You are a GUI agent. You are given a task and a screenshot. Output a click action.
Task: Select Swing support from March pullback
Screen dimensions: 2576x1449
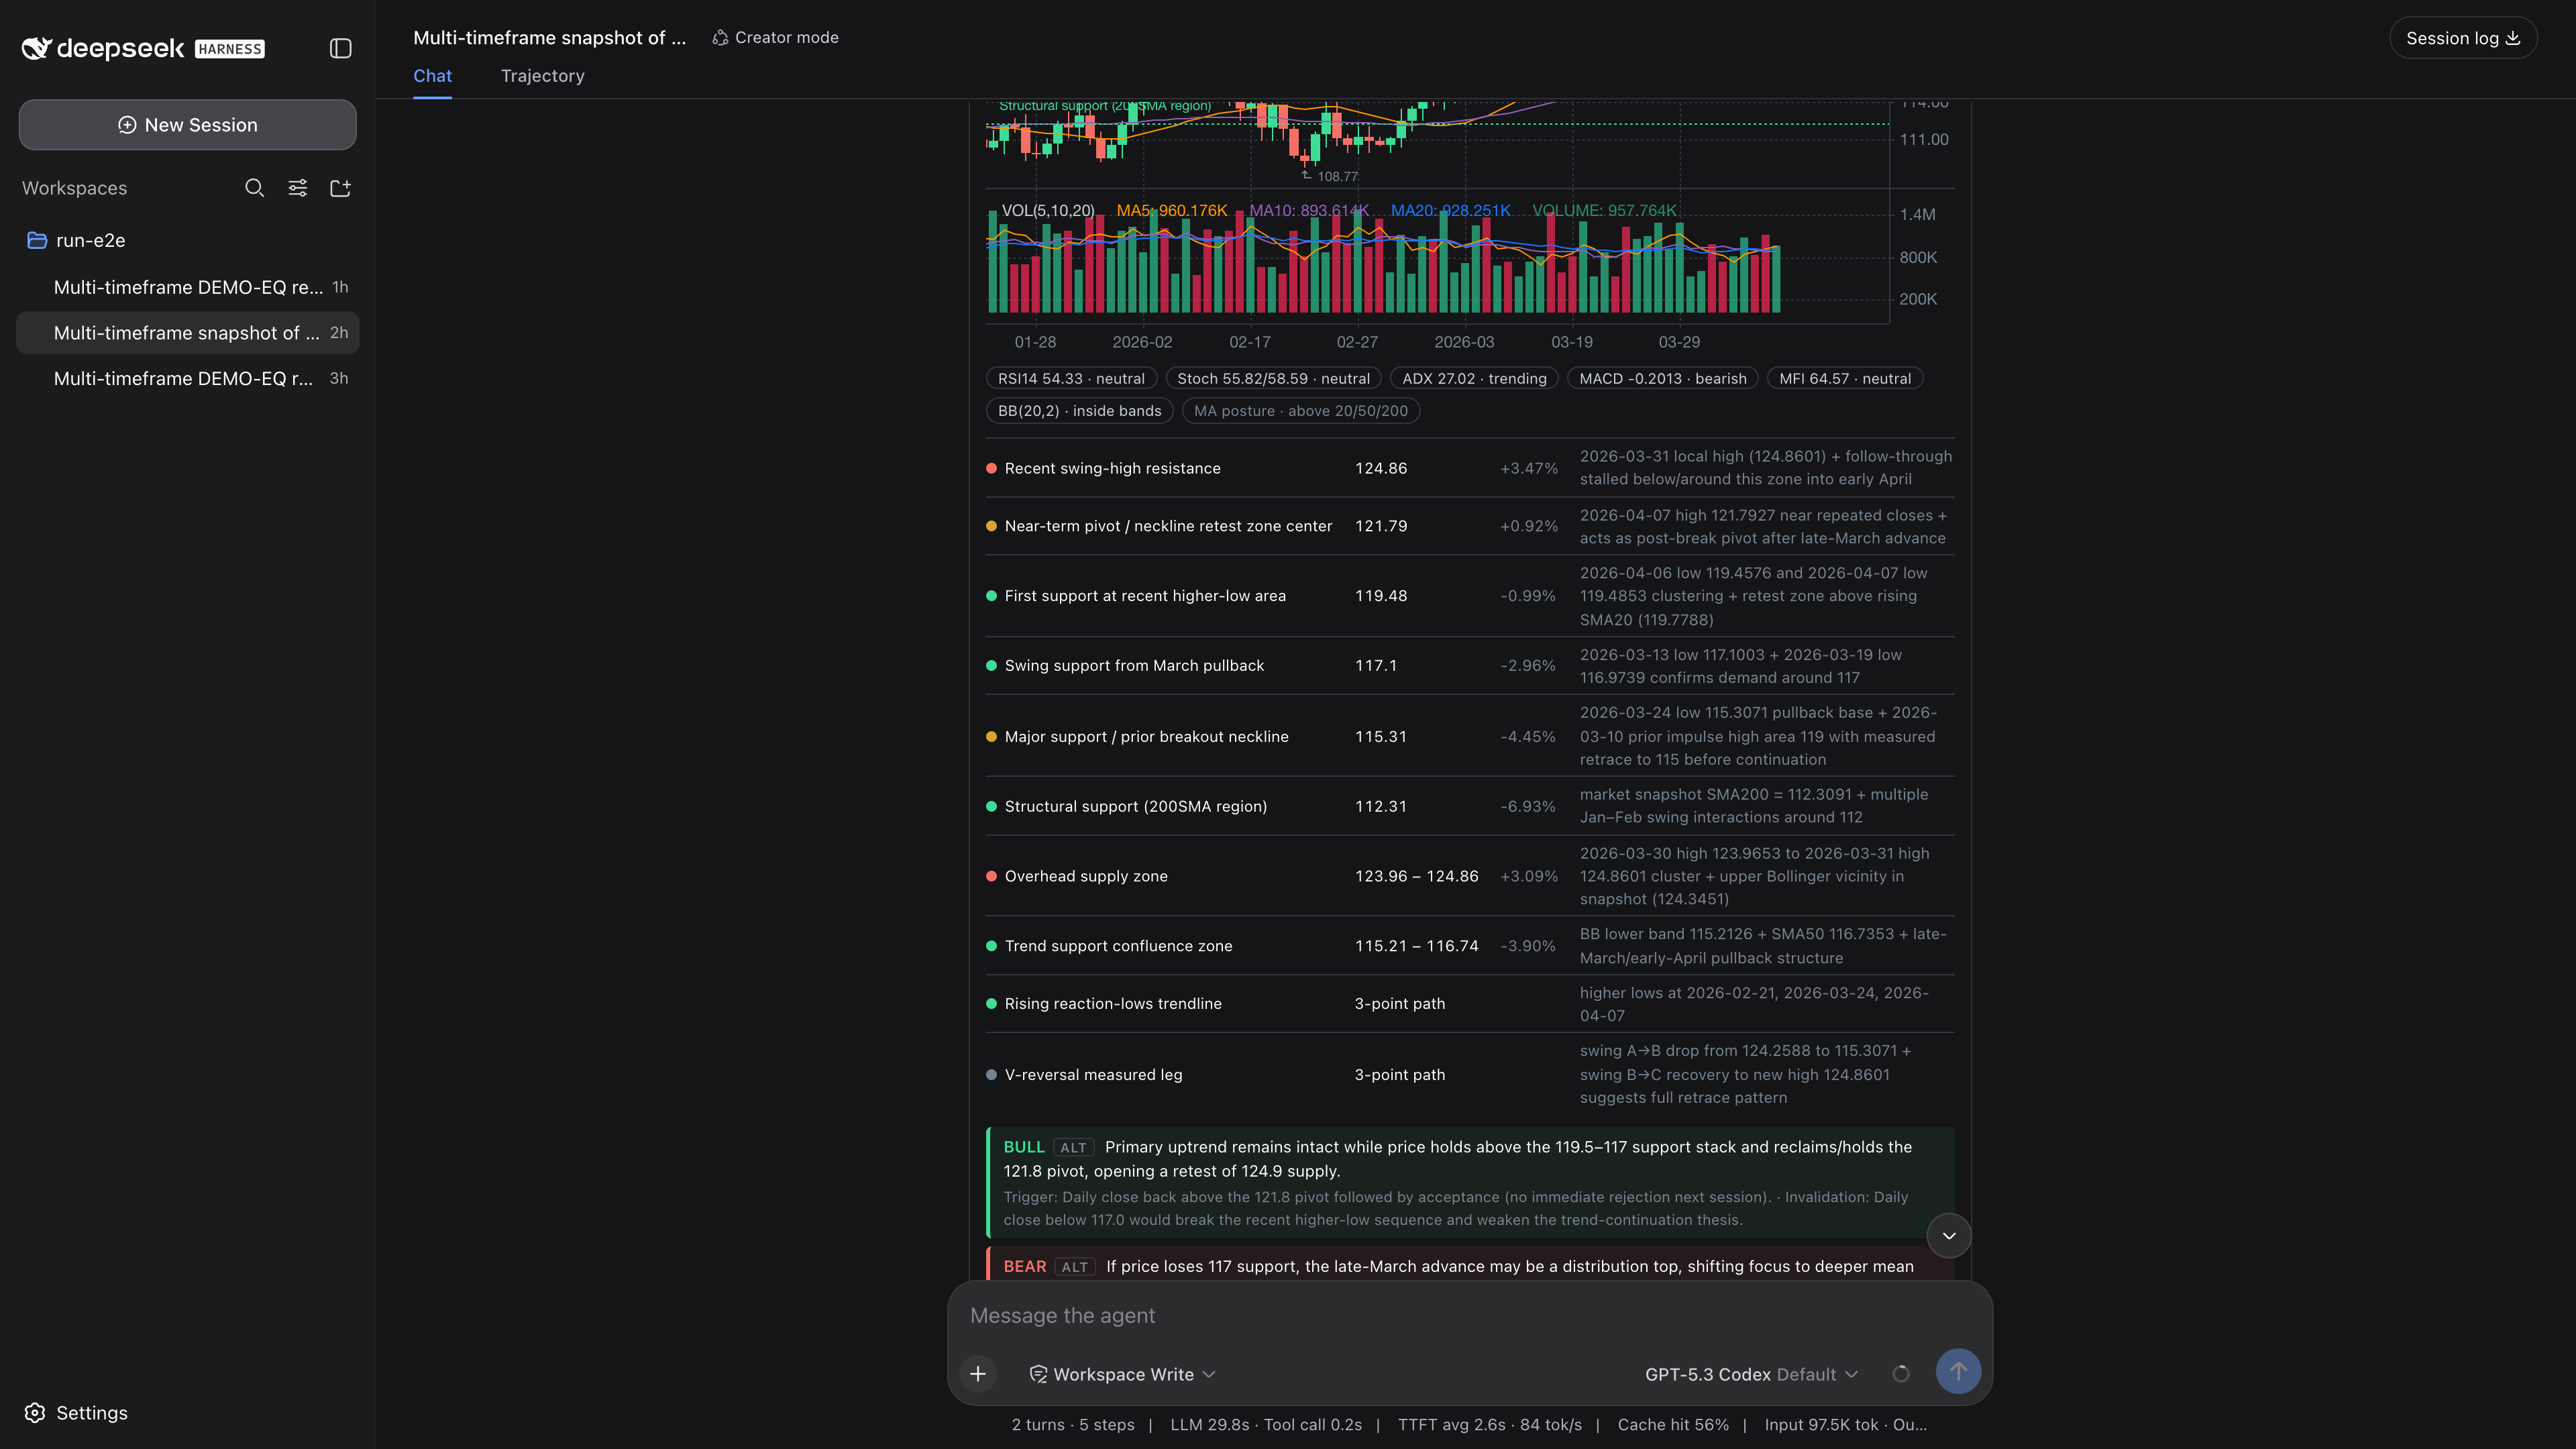coord(1470,666)
